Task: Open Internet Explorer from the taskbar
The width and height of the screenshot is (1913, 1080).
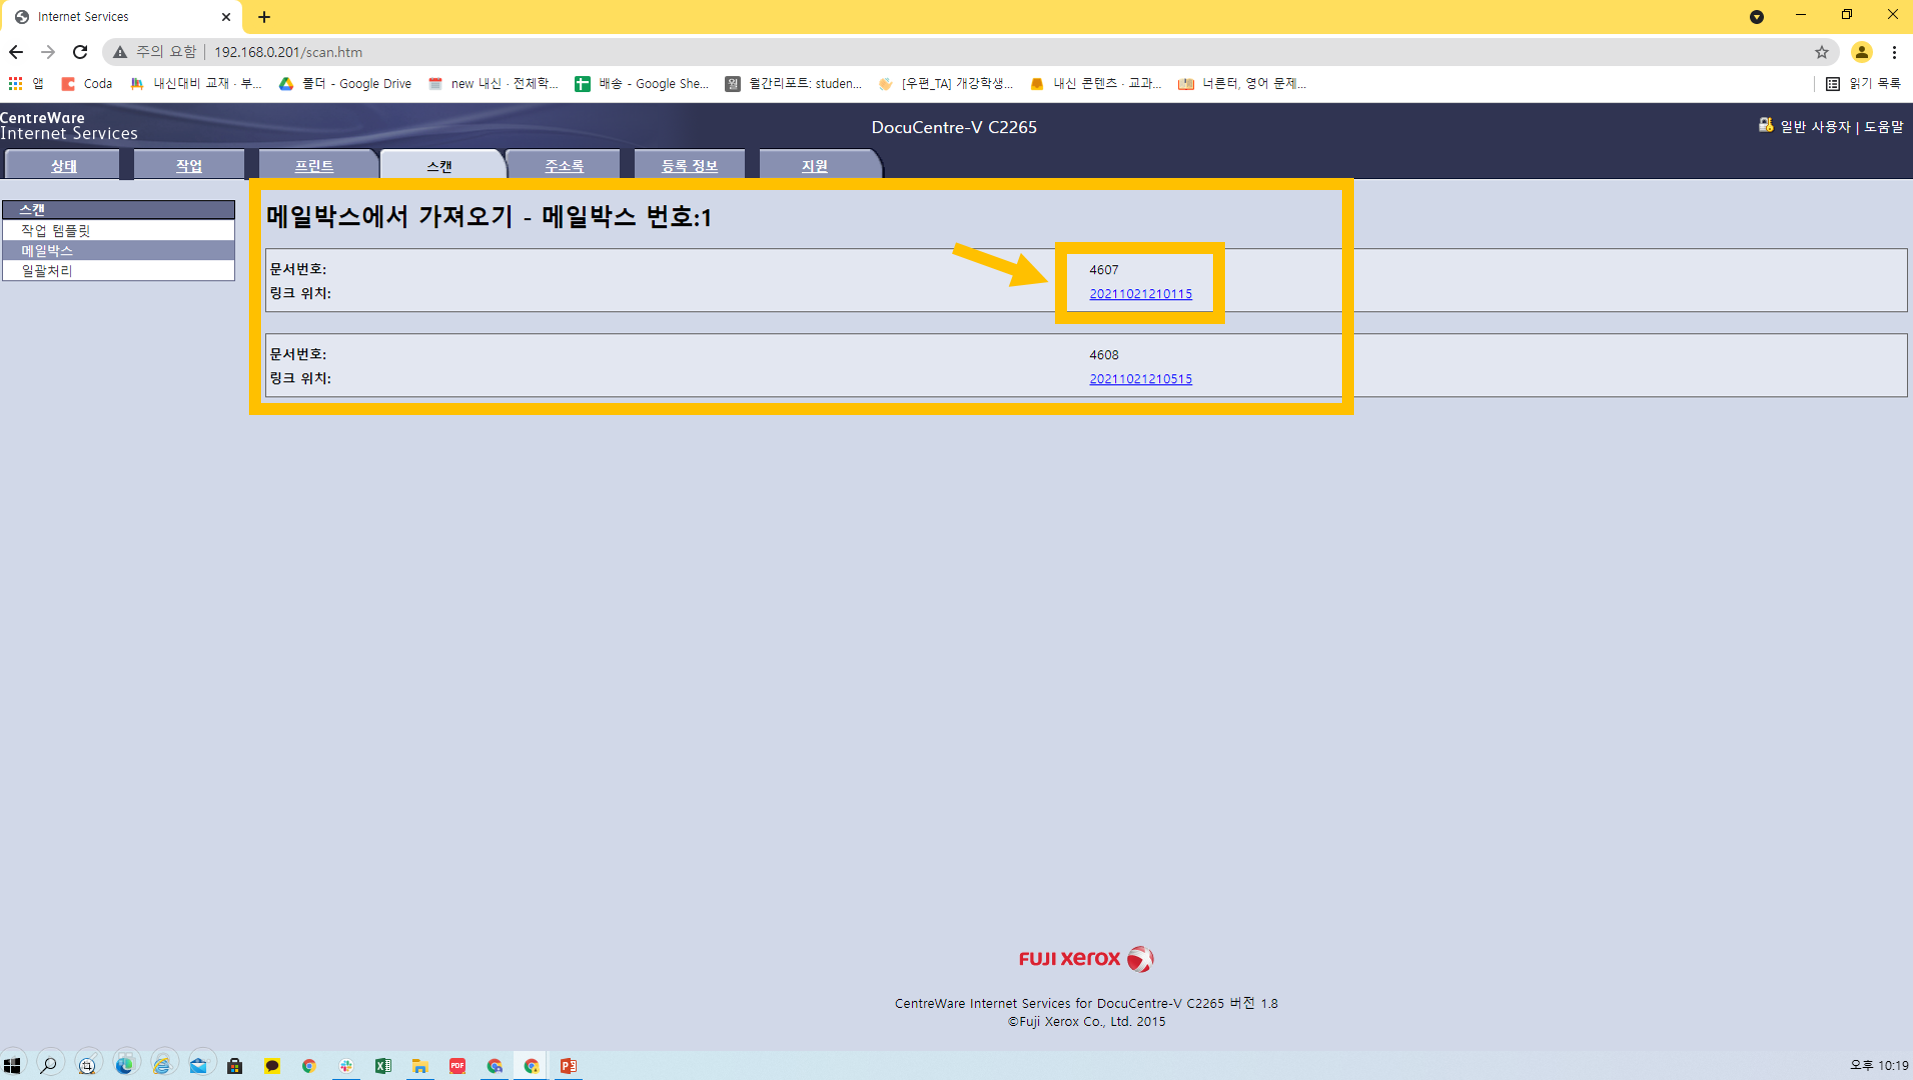Action: click(161, 1065)
